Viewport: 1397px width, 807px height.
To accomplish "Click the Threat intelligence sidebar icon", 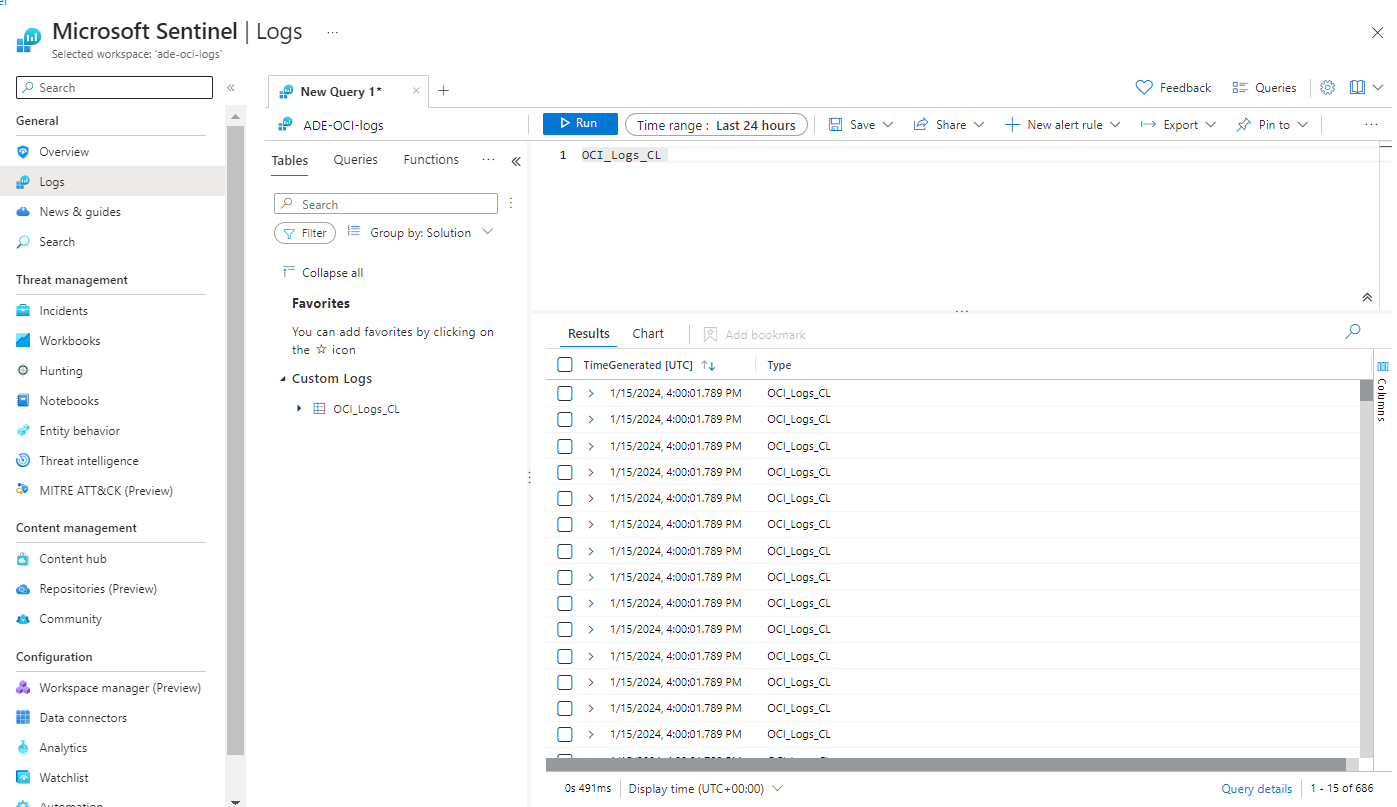I will (x=23, y=461).
